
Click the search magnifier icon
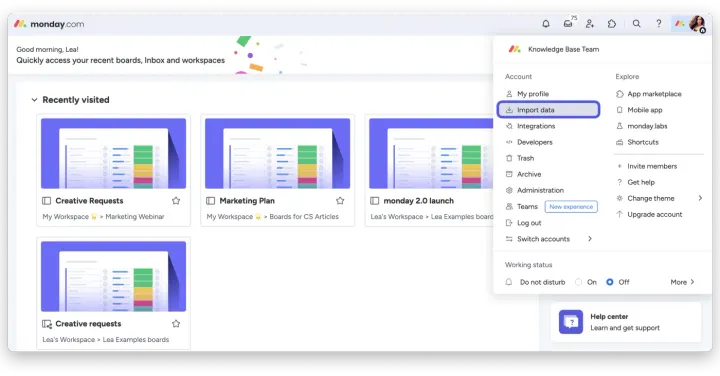click(636, 23)
